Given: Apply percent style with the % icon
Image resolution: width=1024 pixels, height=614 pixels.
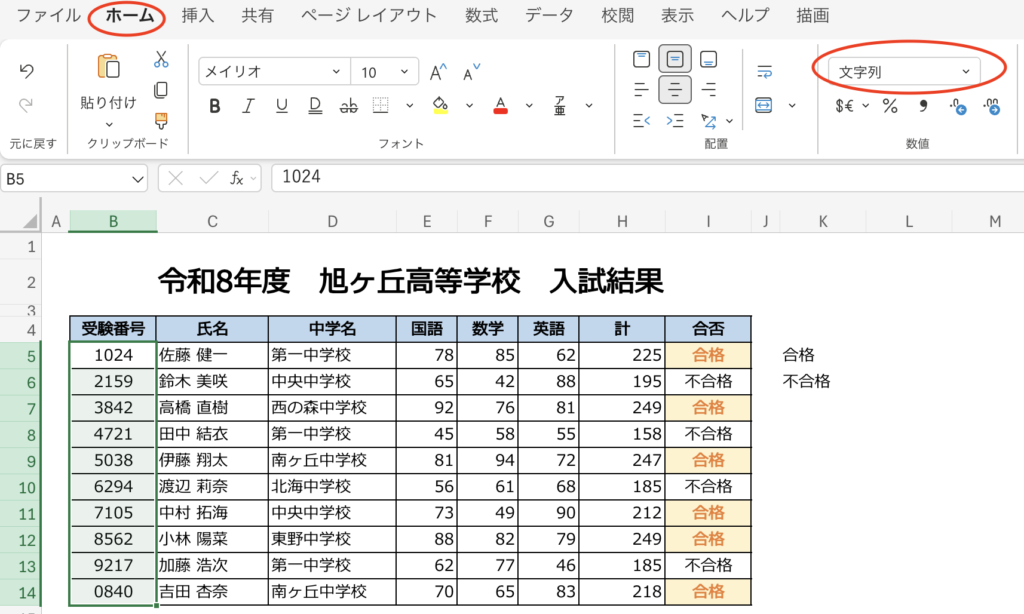Looking at the screenshot, I should click(x=889, y=106).
